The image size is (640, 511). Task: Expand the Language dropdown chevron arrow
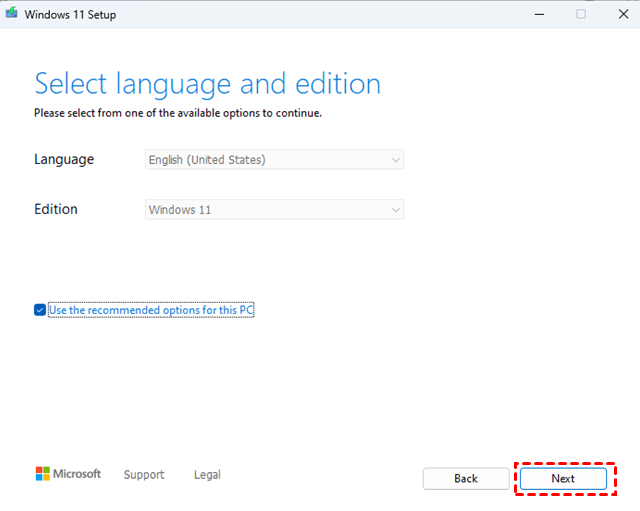point(396,159)
